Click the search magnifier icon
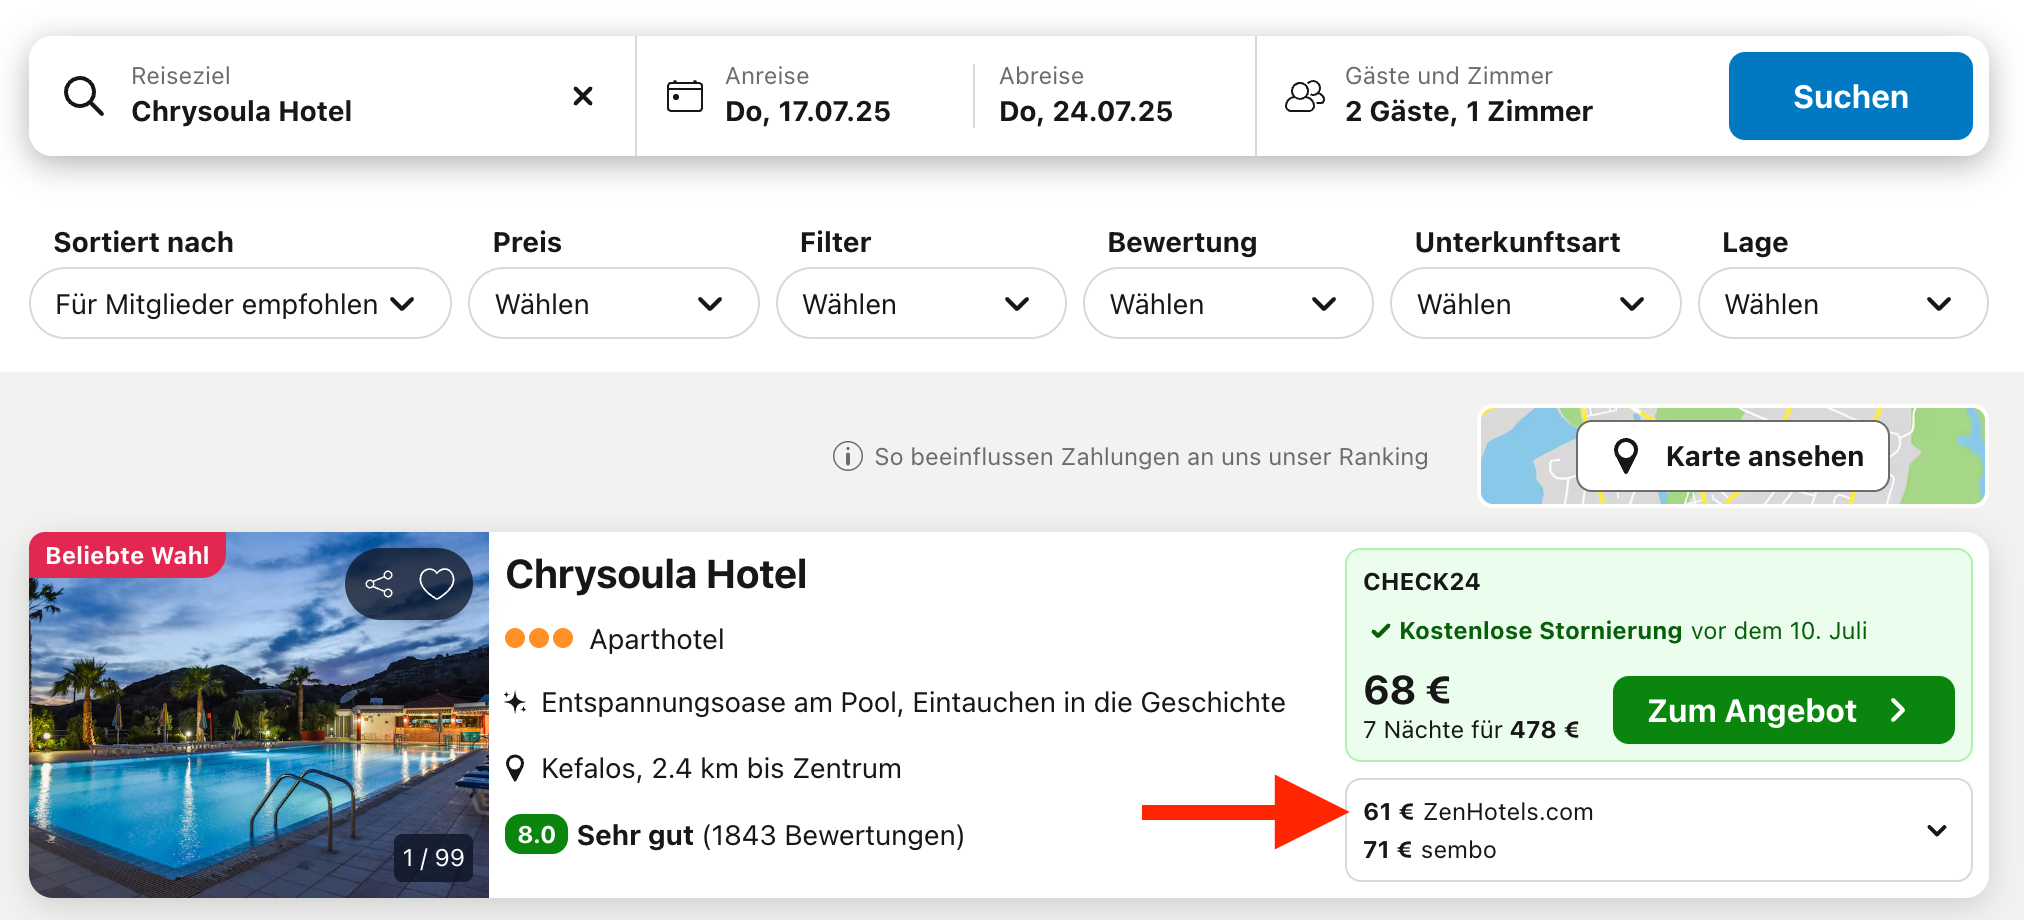The height and width of the screenshot is (920, 2024). coord(84,96)
